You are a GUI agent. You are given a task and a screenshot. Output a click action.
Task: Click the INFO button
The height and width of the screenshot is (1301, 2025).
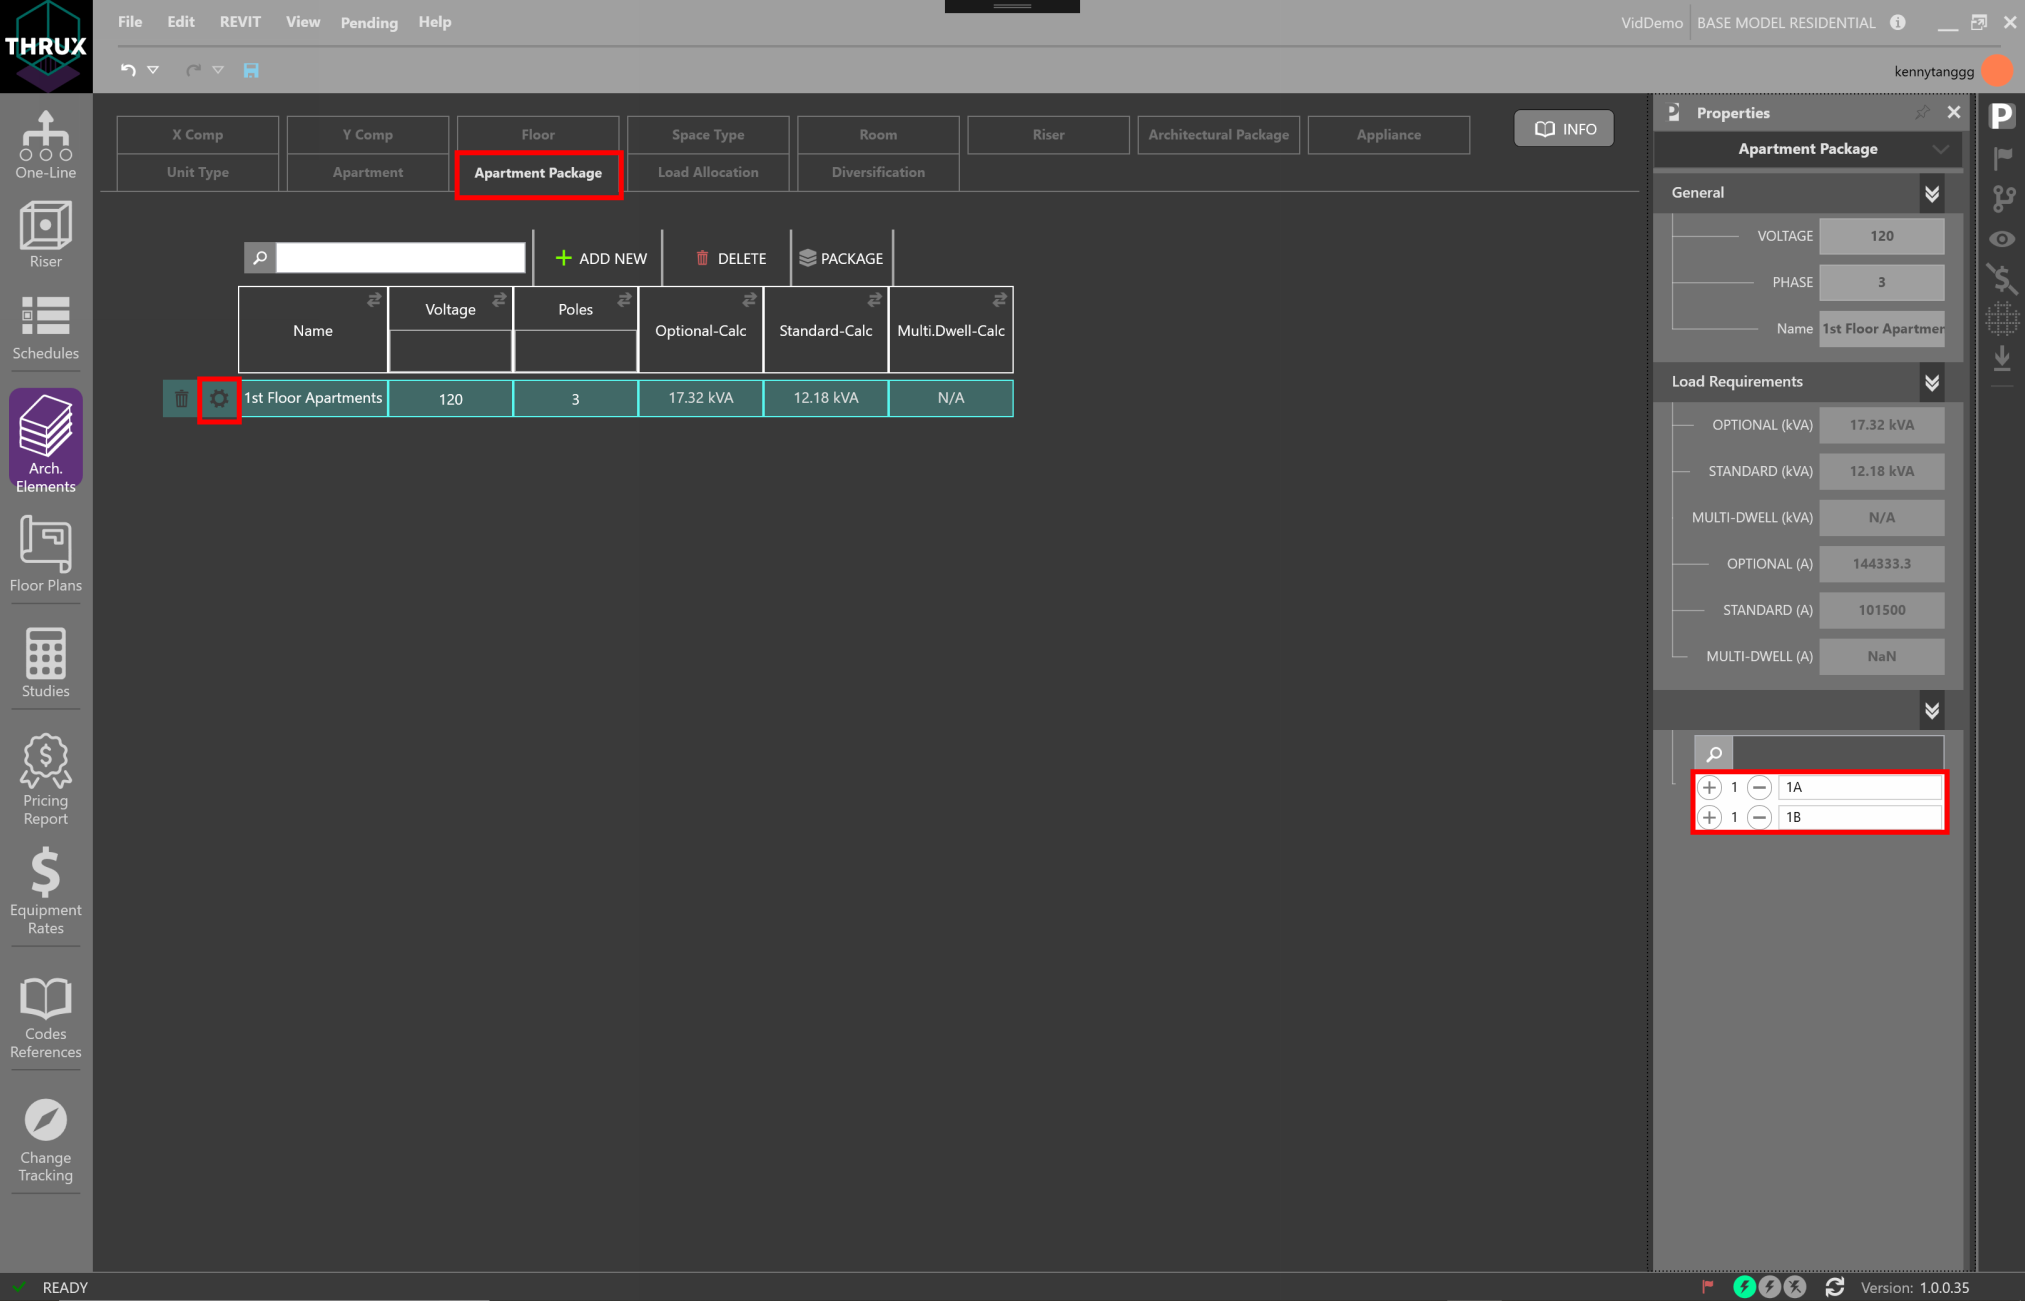[1564, 129]
